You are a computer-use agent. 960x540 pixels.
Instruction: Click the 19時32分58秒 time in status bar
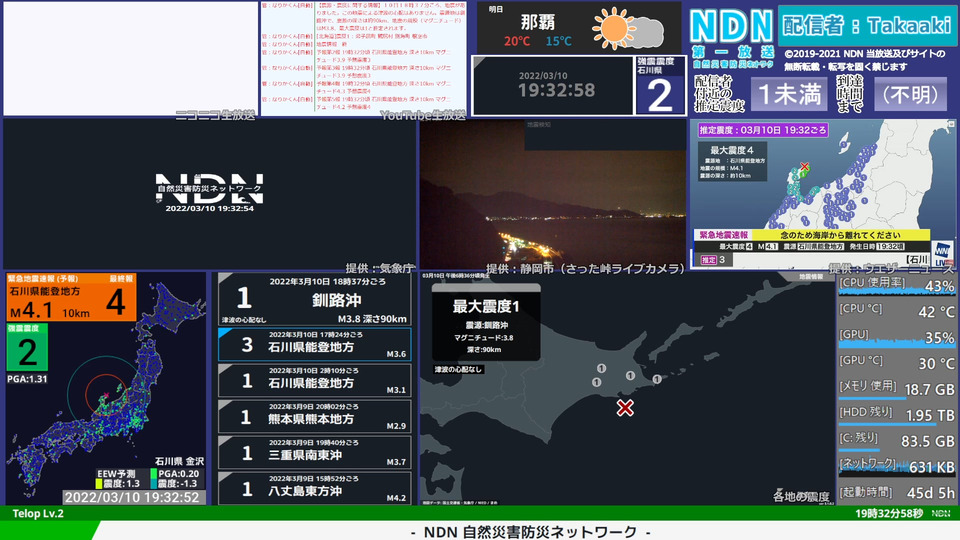pos(889,514)
